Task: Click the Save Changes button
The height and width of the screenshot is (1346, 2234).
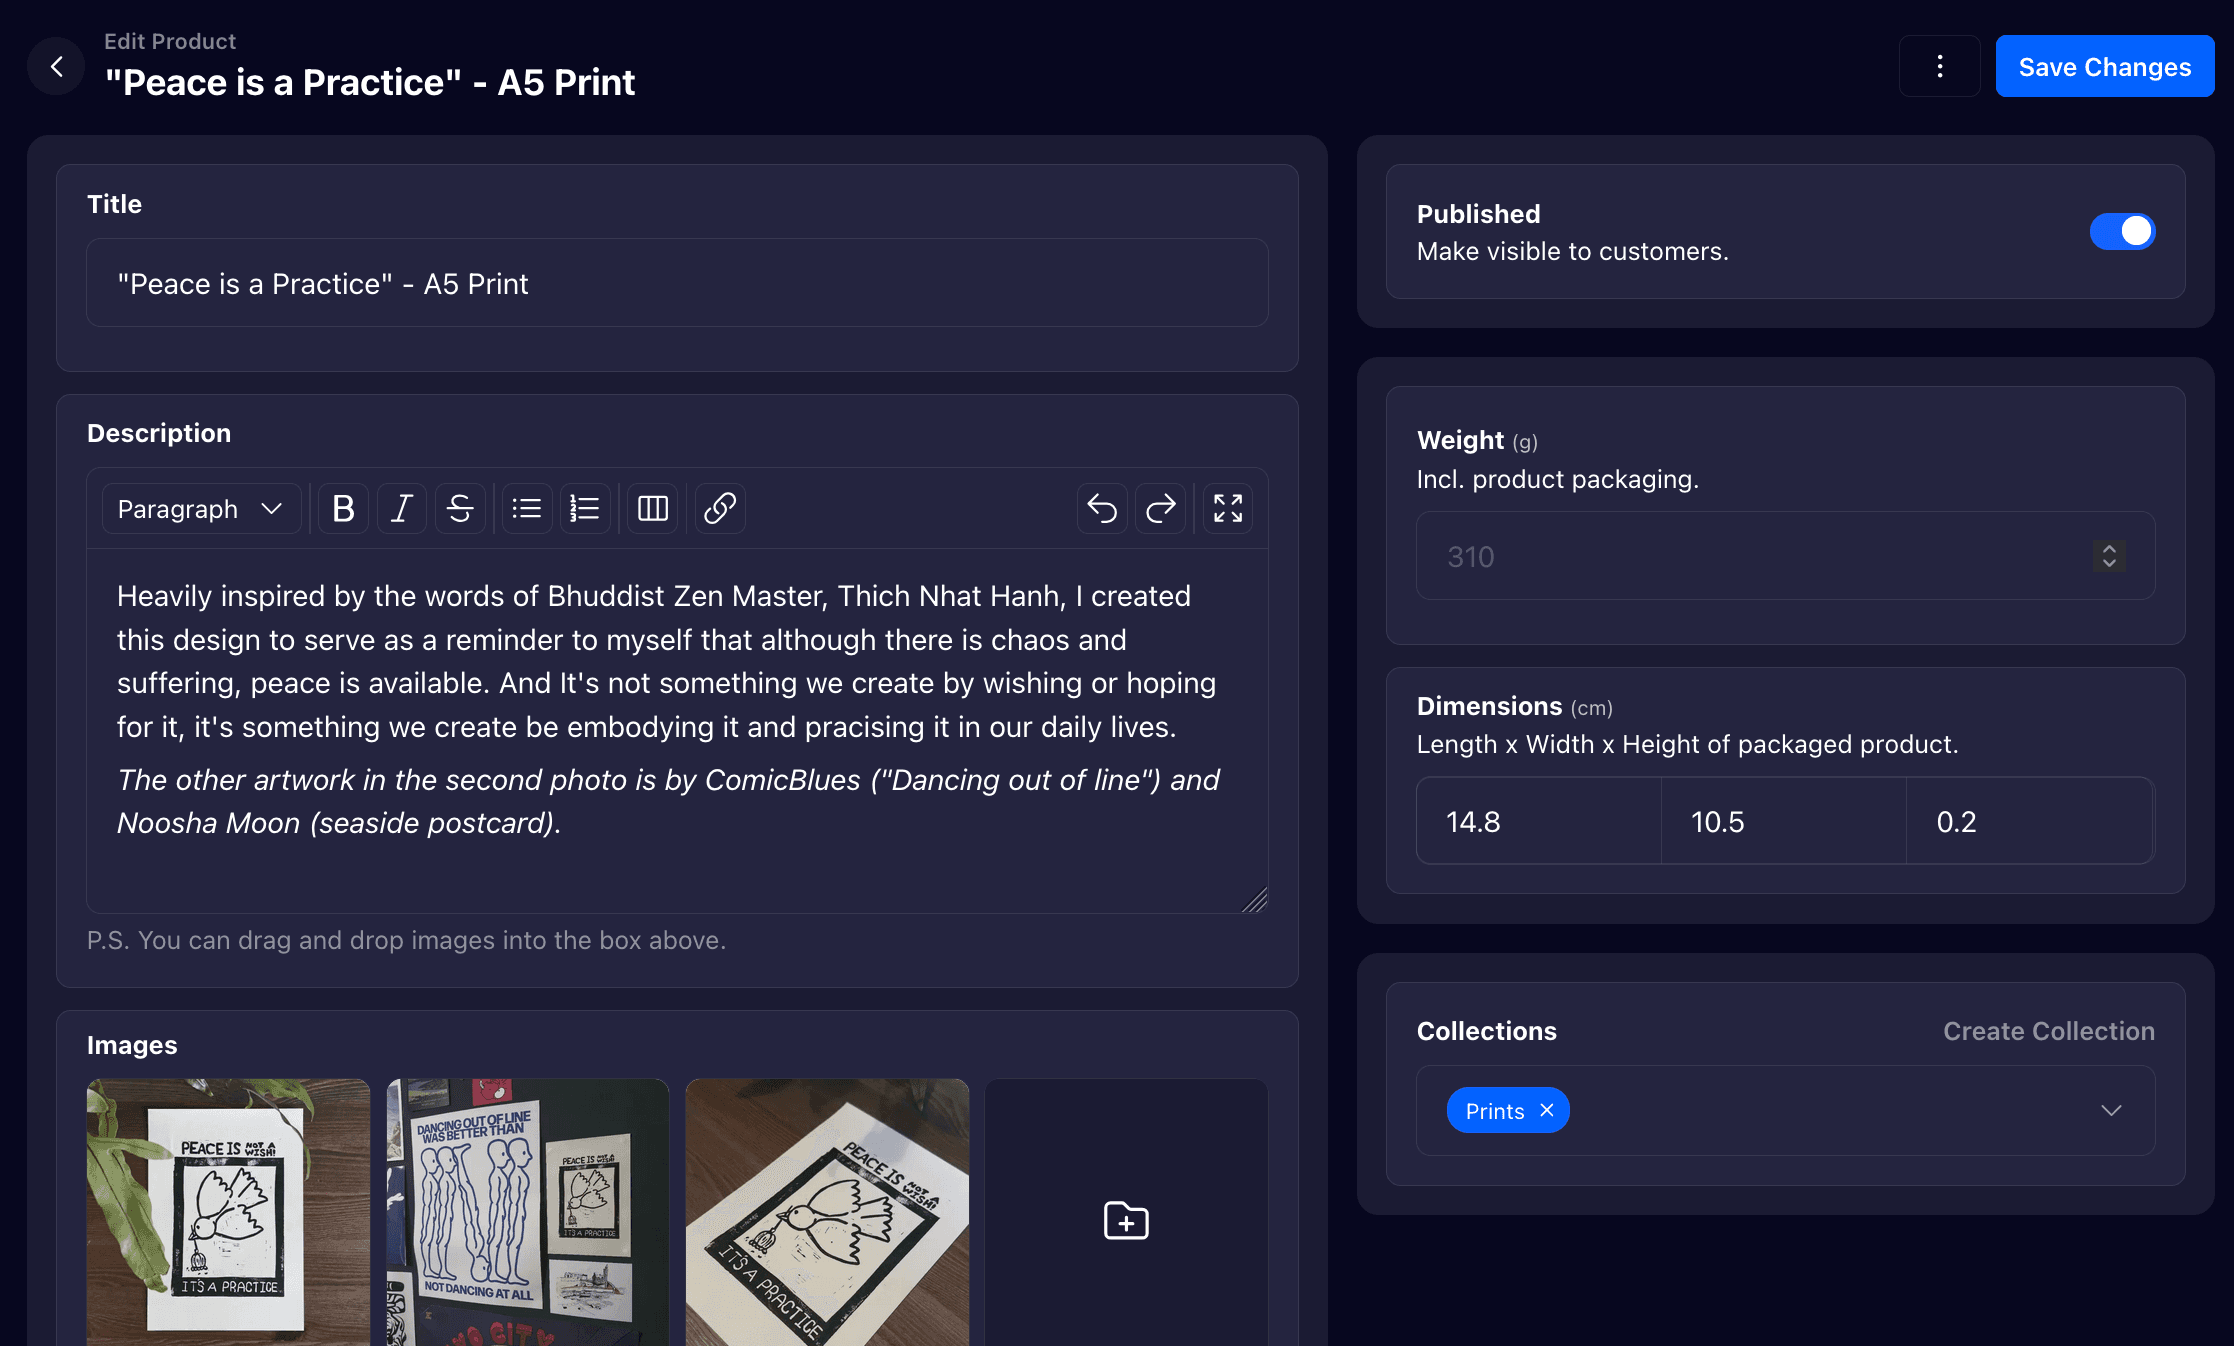Action: tap(2104, 67)
